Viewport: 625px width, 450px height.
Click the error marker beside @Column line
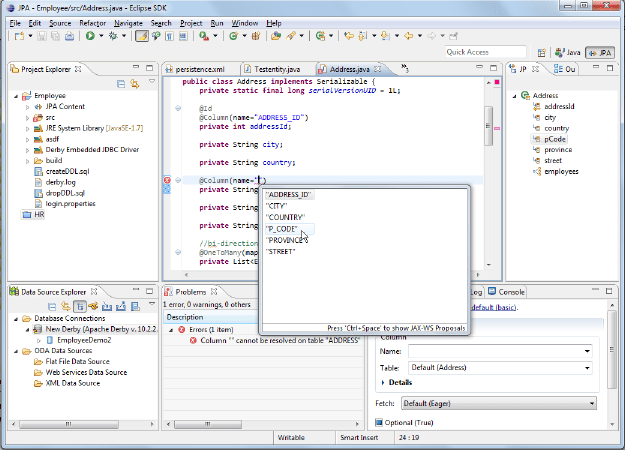[167, 181]
